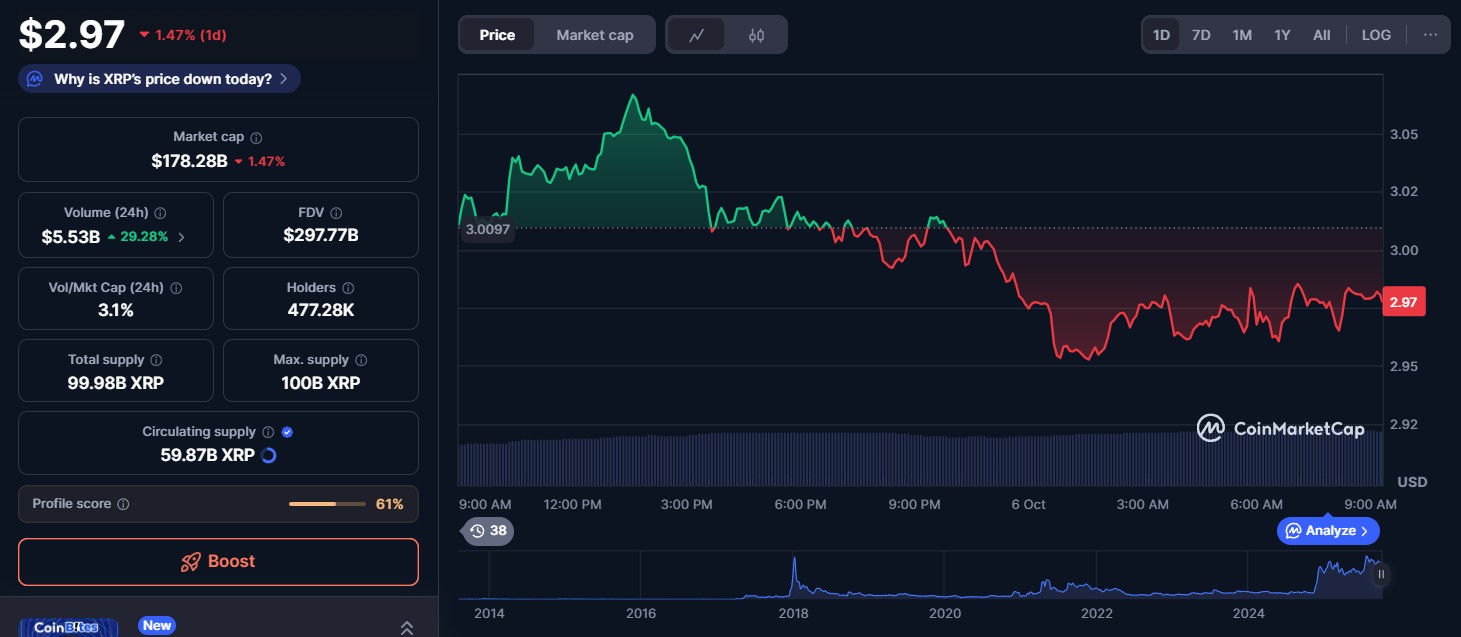Screen dimensions: 1461x637
Task: Open the 38 history events badge
Action: point(488,531)
